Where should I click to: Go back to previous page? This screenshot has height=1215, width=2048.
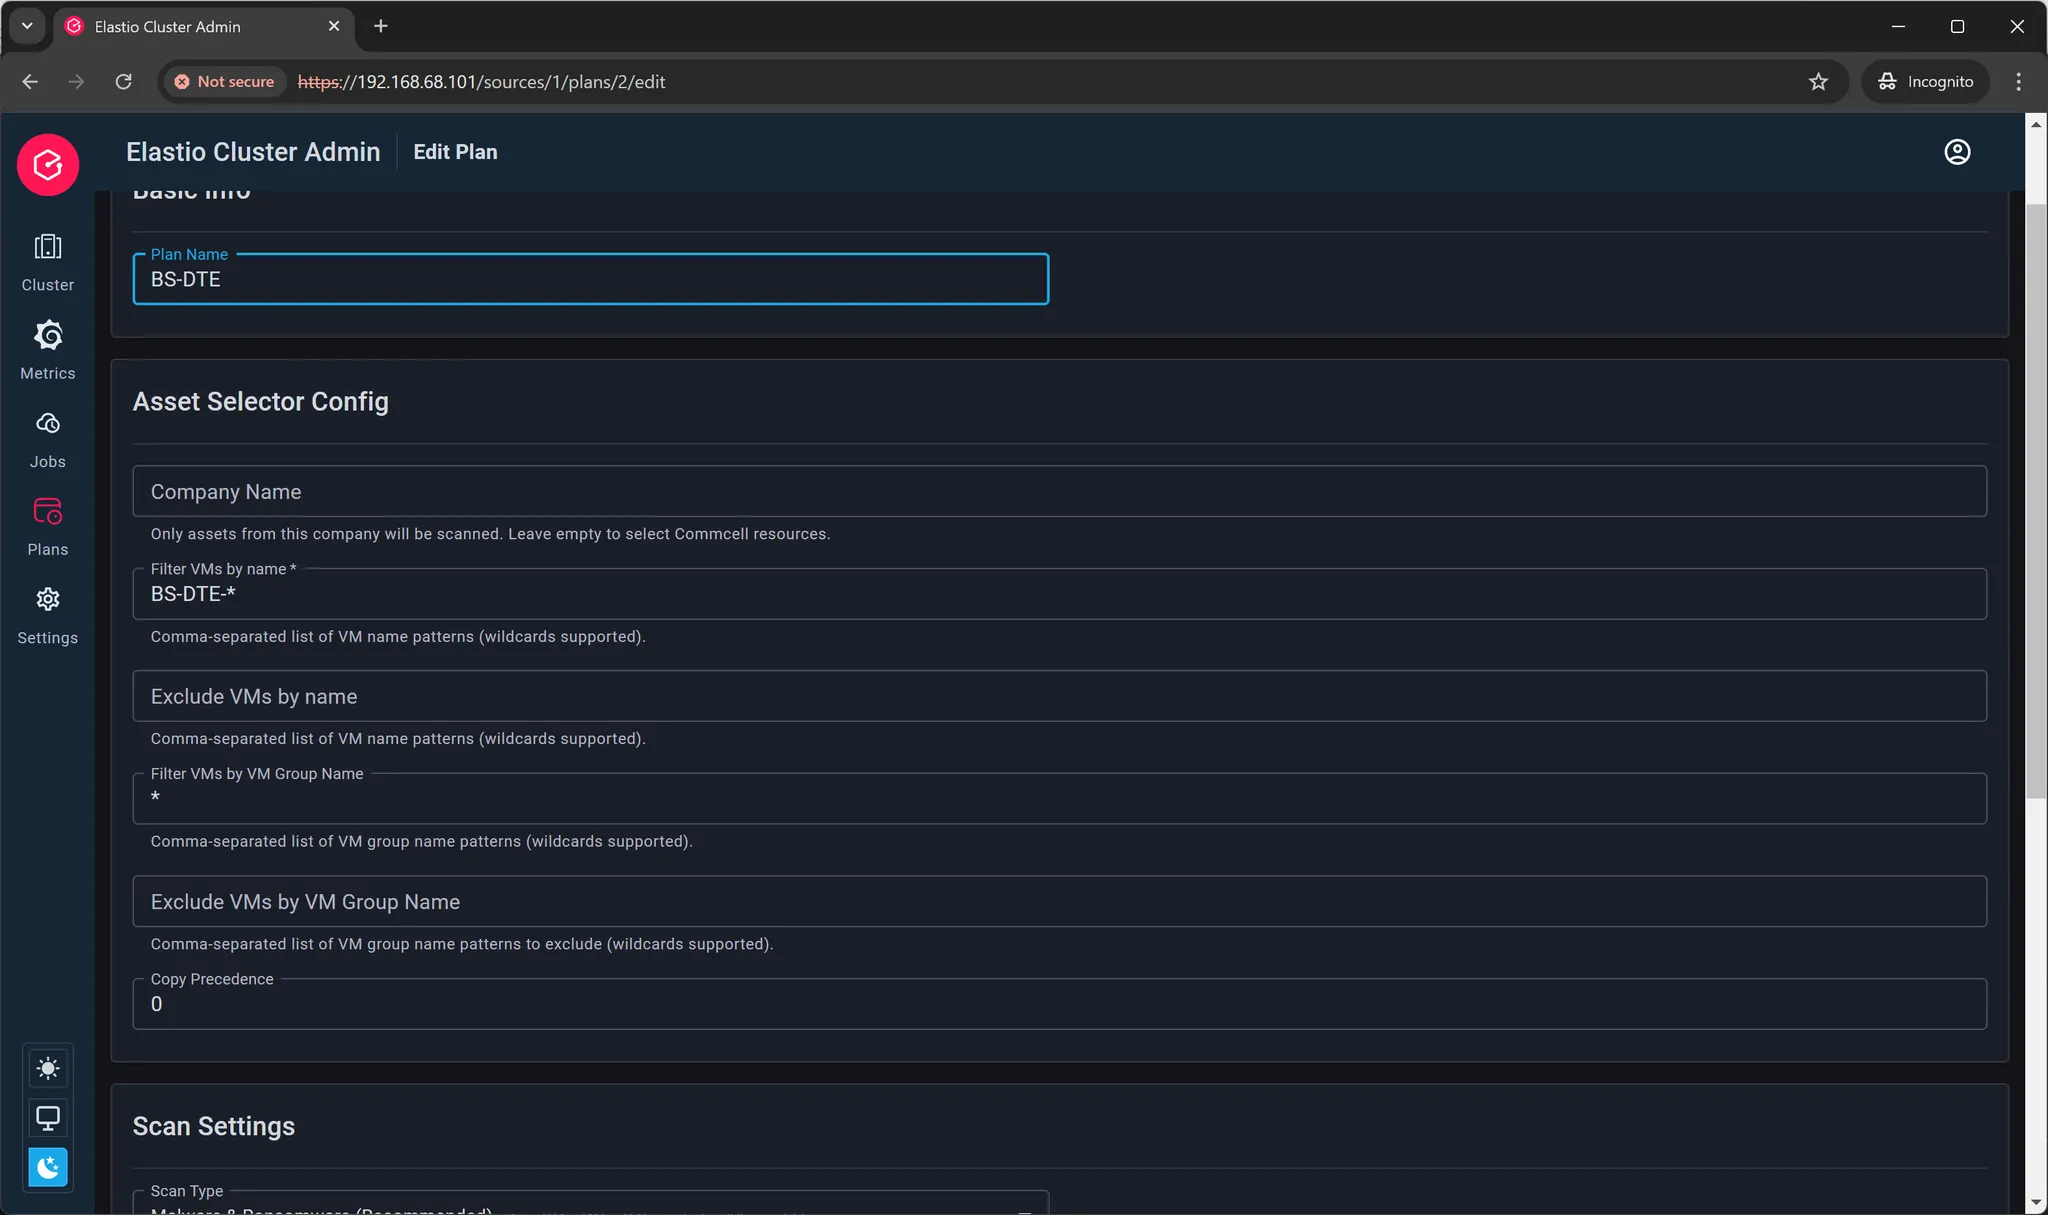(x=30, y=82)
